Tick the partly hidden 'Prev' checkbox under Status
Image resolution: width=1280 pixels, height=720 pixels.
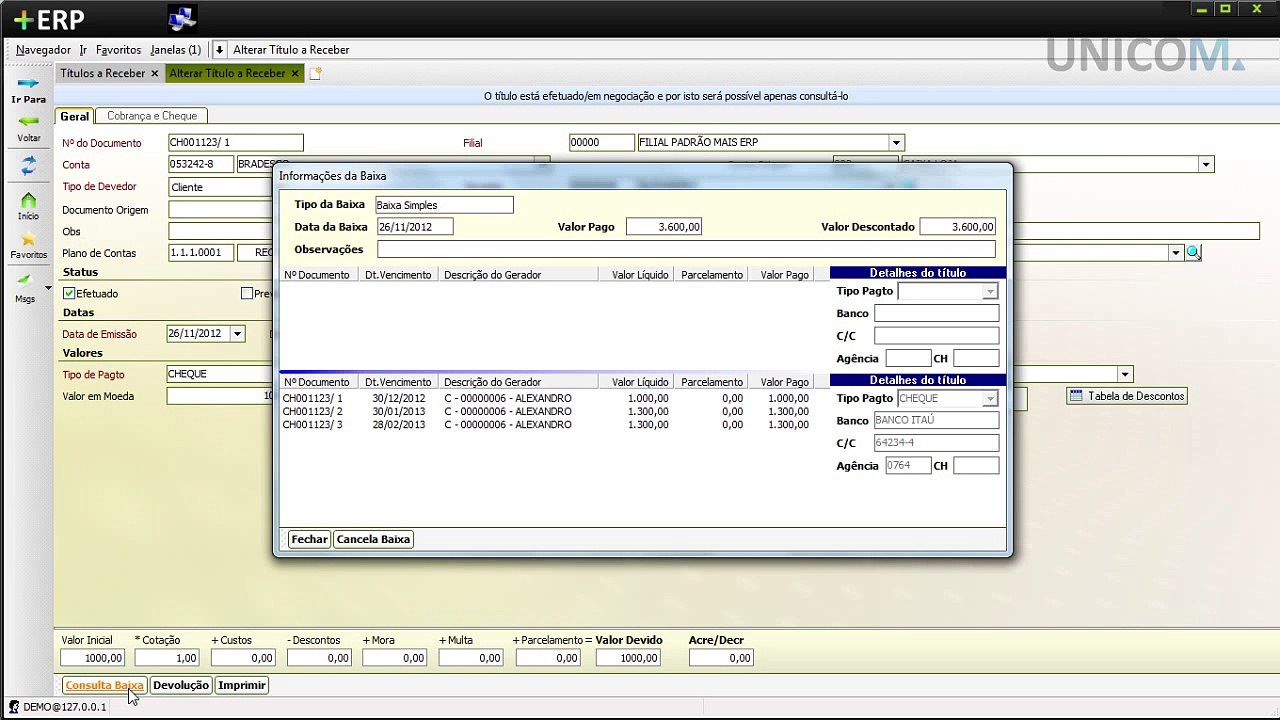pyautogui.click(x=247, y=294)
